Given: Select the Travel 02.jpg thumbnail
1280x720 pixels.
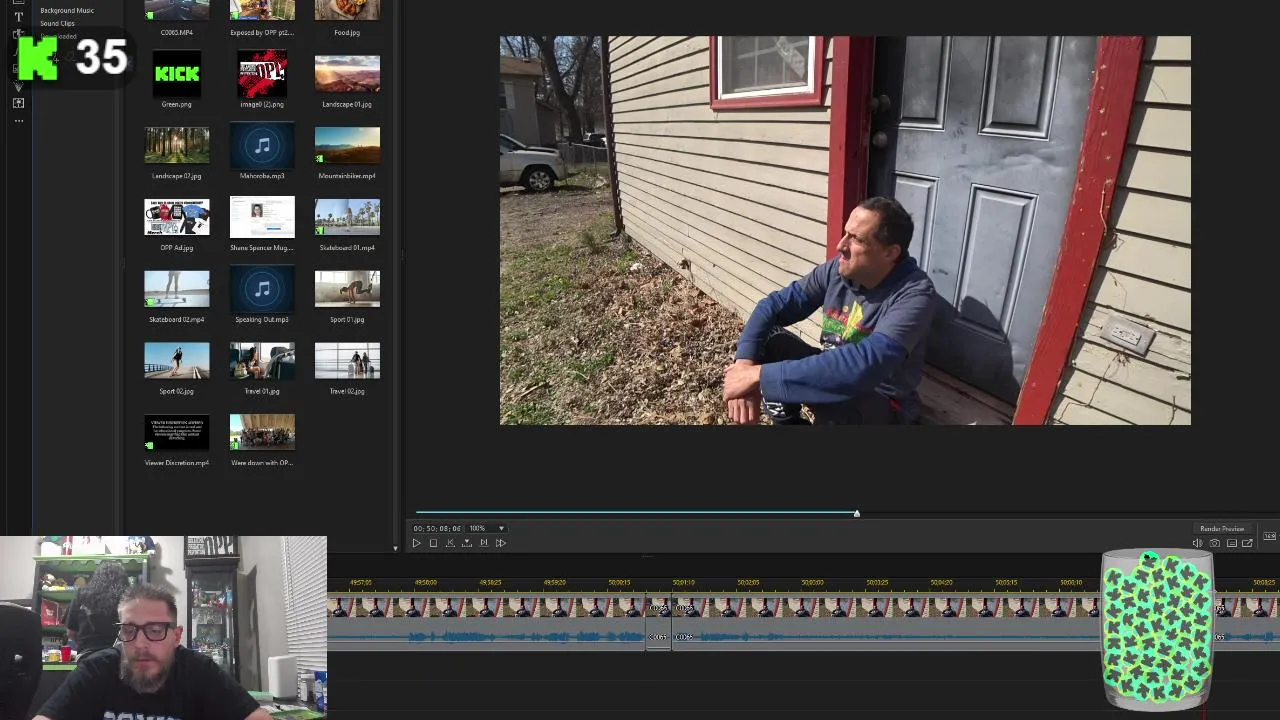Looking at the screenshot, I should pos(347,361).
